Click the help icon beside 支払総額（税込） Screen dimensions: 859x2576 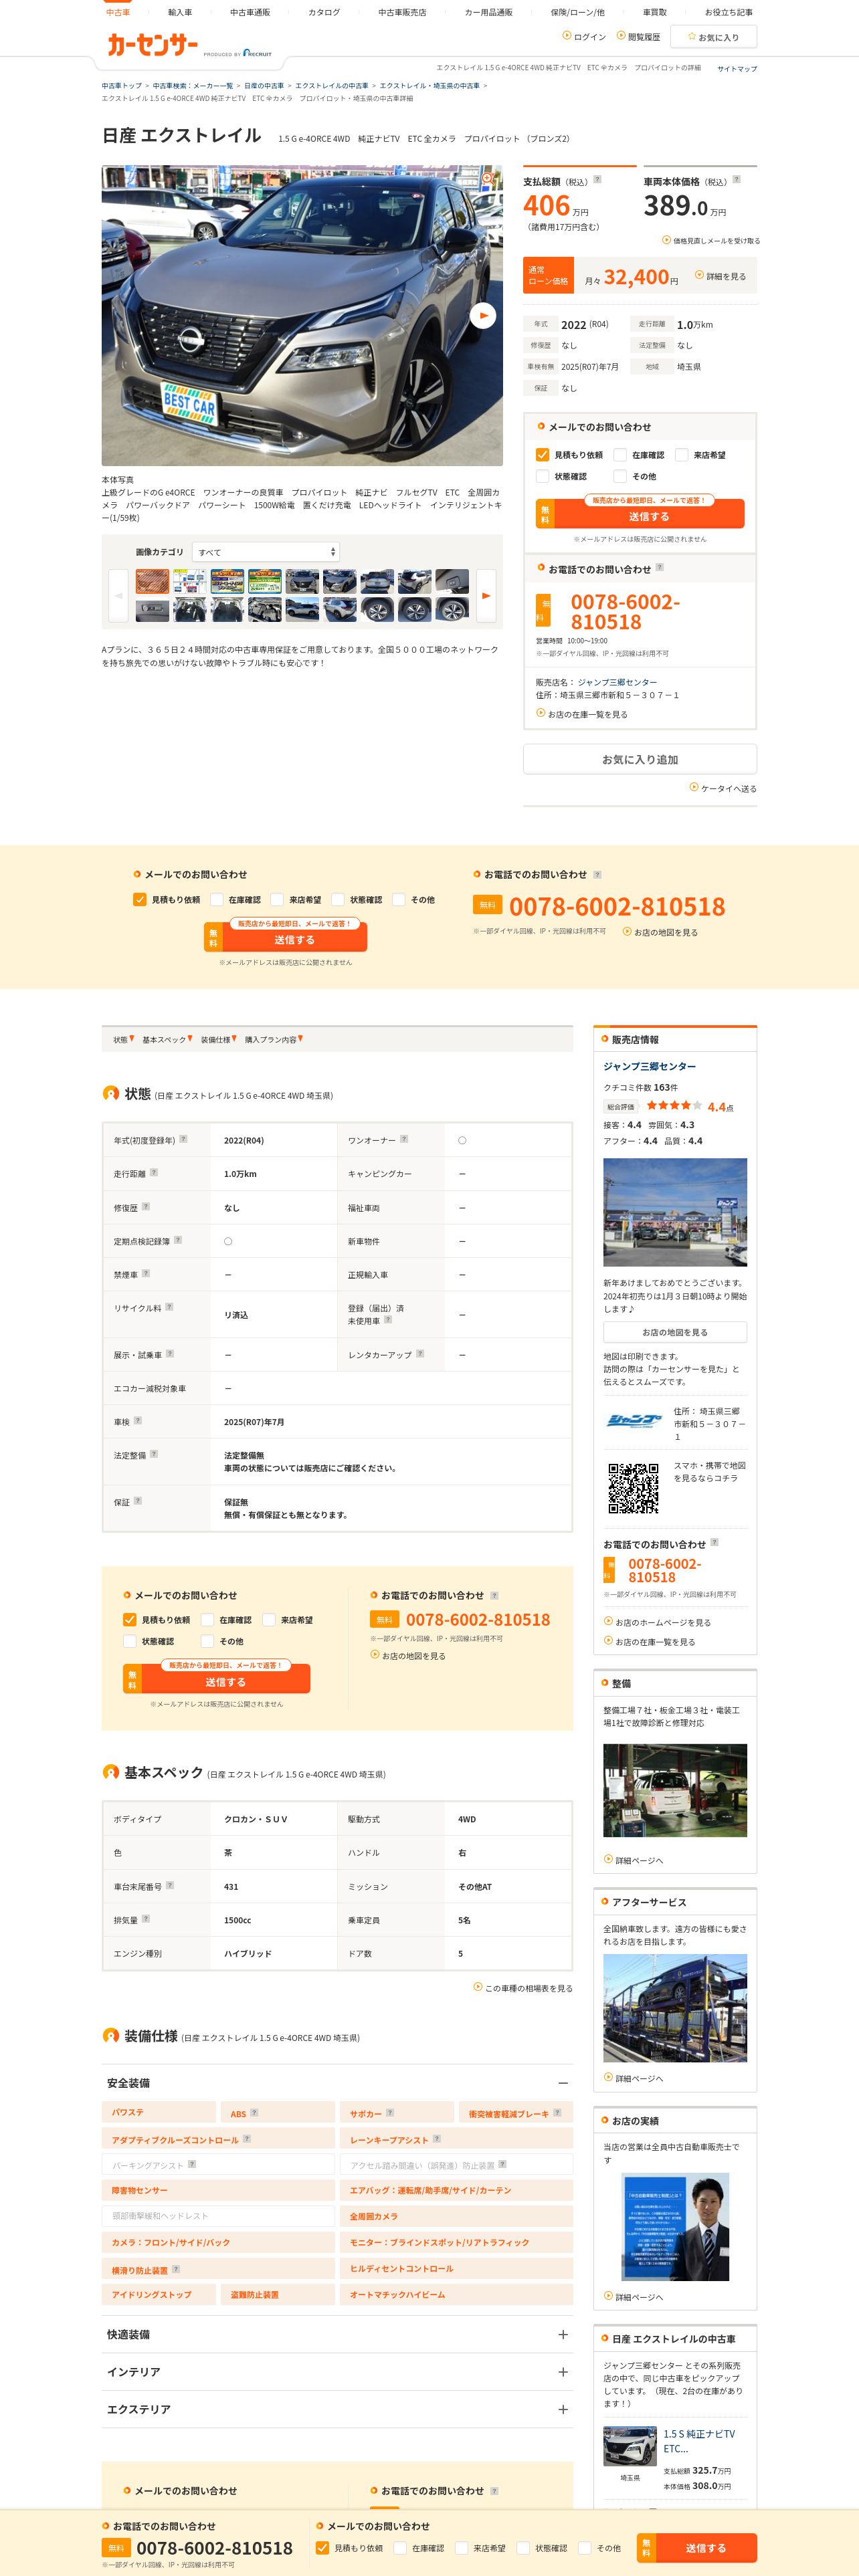click(598, 180)
